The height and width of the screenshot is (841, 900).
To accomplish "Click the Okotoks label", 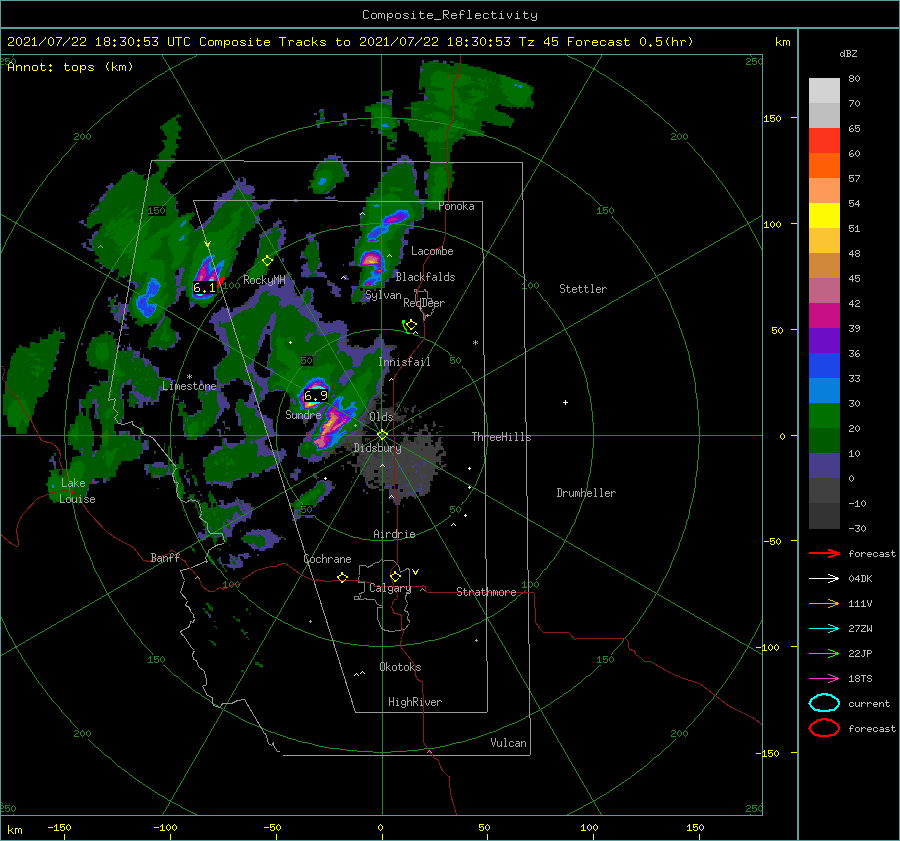I will [x=400, y=667].
